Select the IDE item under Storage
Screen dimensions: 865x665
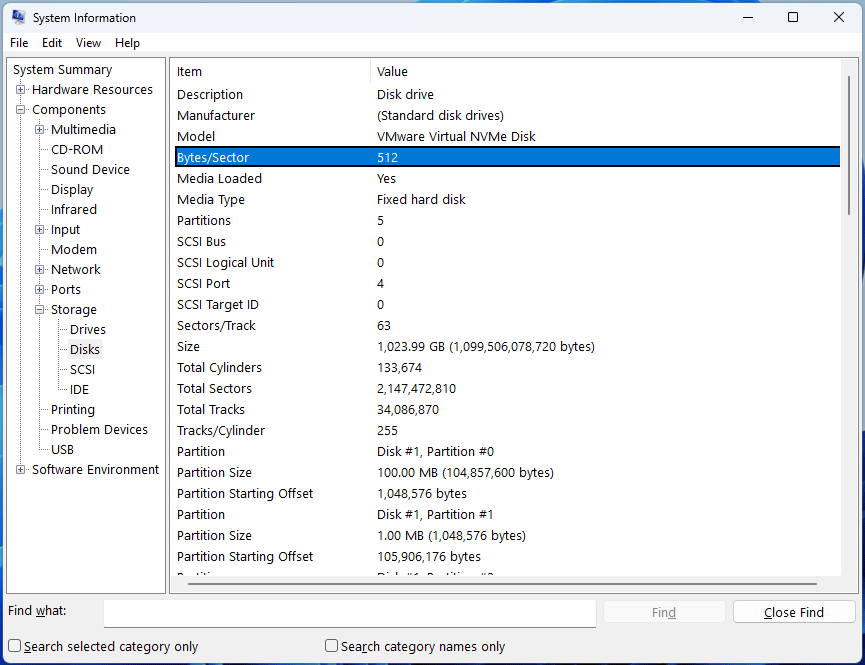pyautogui.click(x=79, y=389)
